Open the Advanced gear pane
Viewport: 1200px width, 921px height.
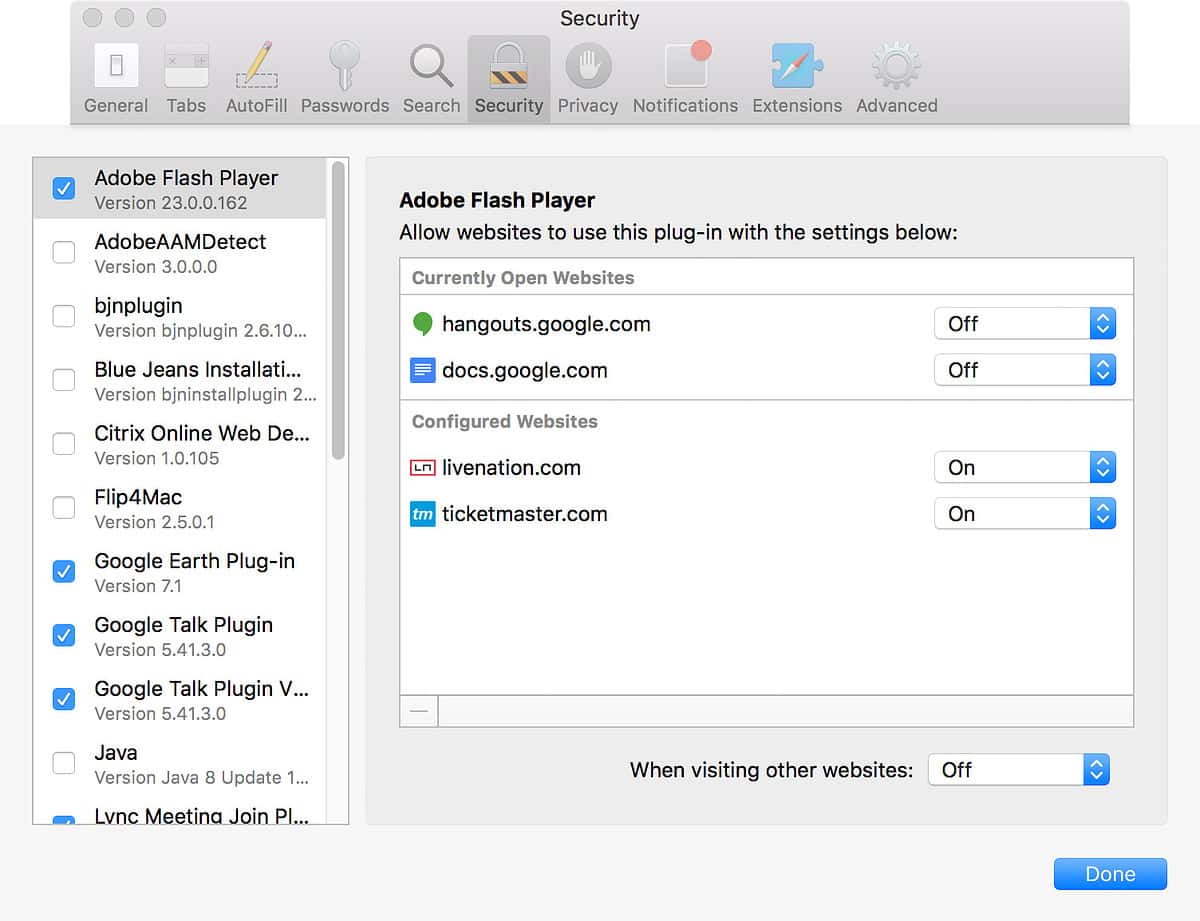tap(897, 79)
